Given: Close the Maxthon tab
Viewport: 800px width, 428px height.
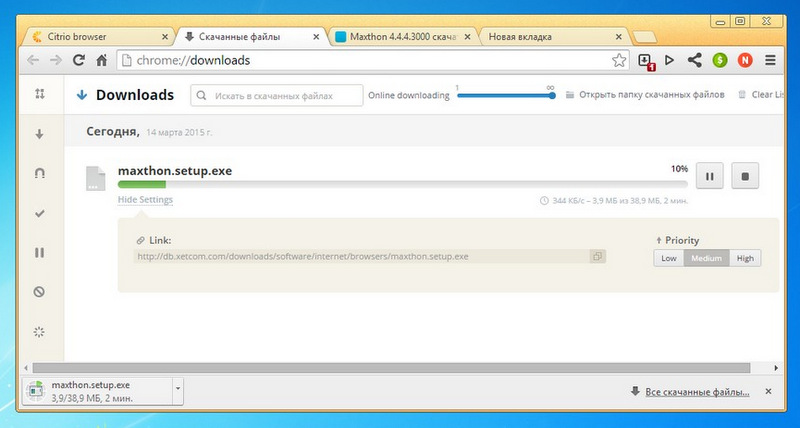Looking at the screenshot, I should point(467,37).
